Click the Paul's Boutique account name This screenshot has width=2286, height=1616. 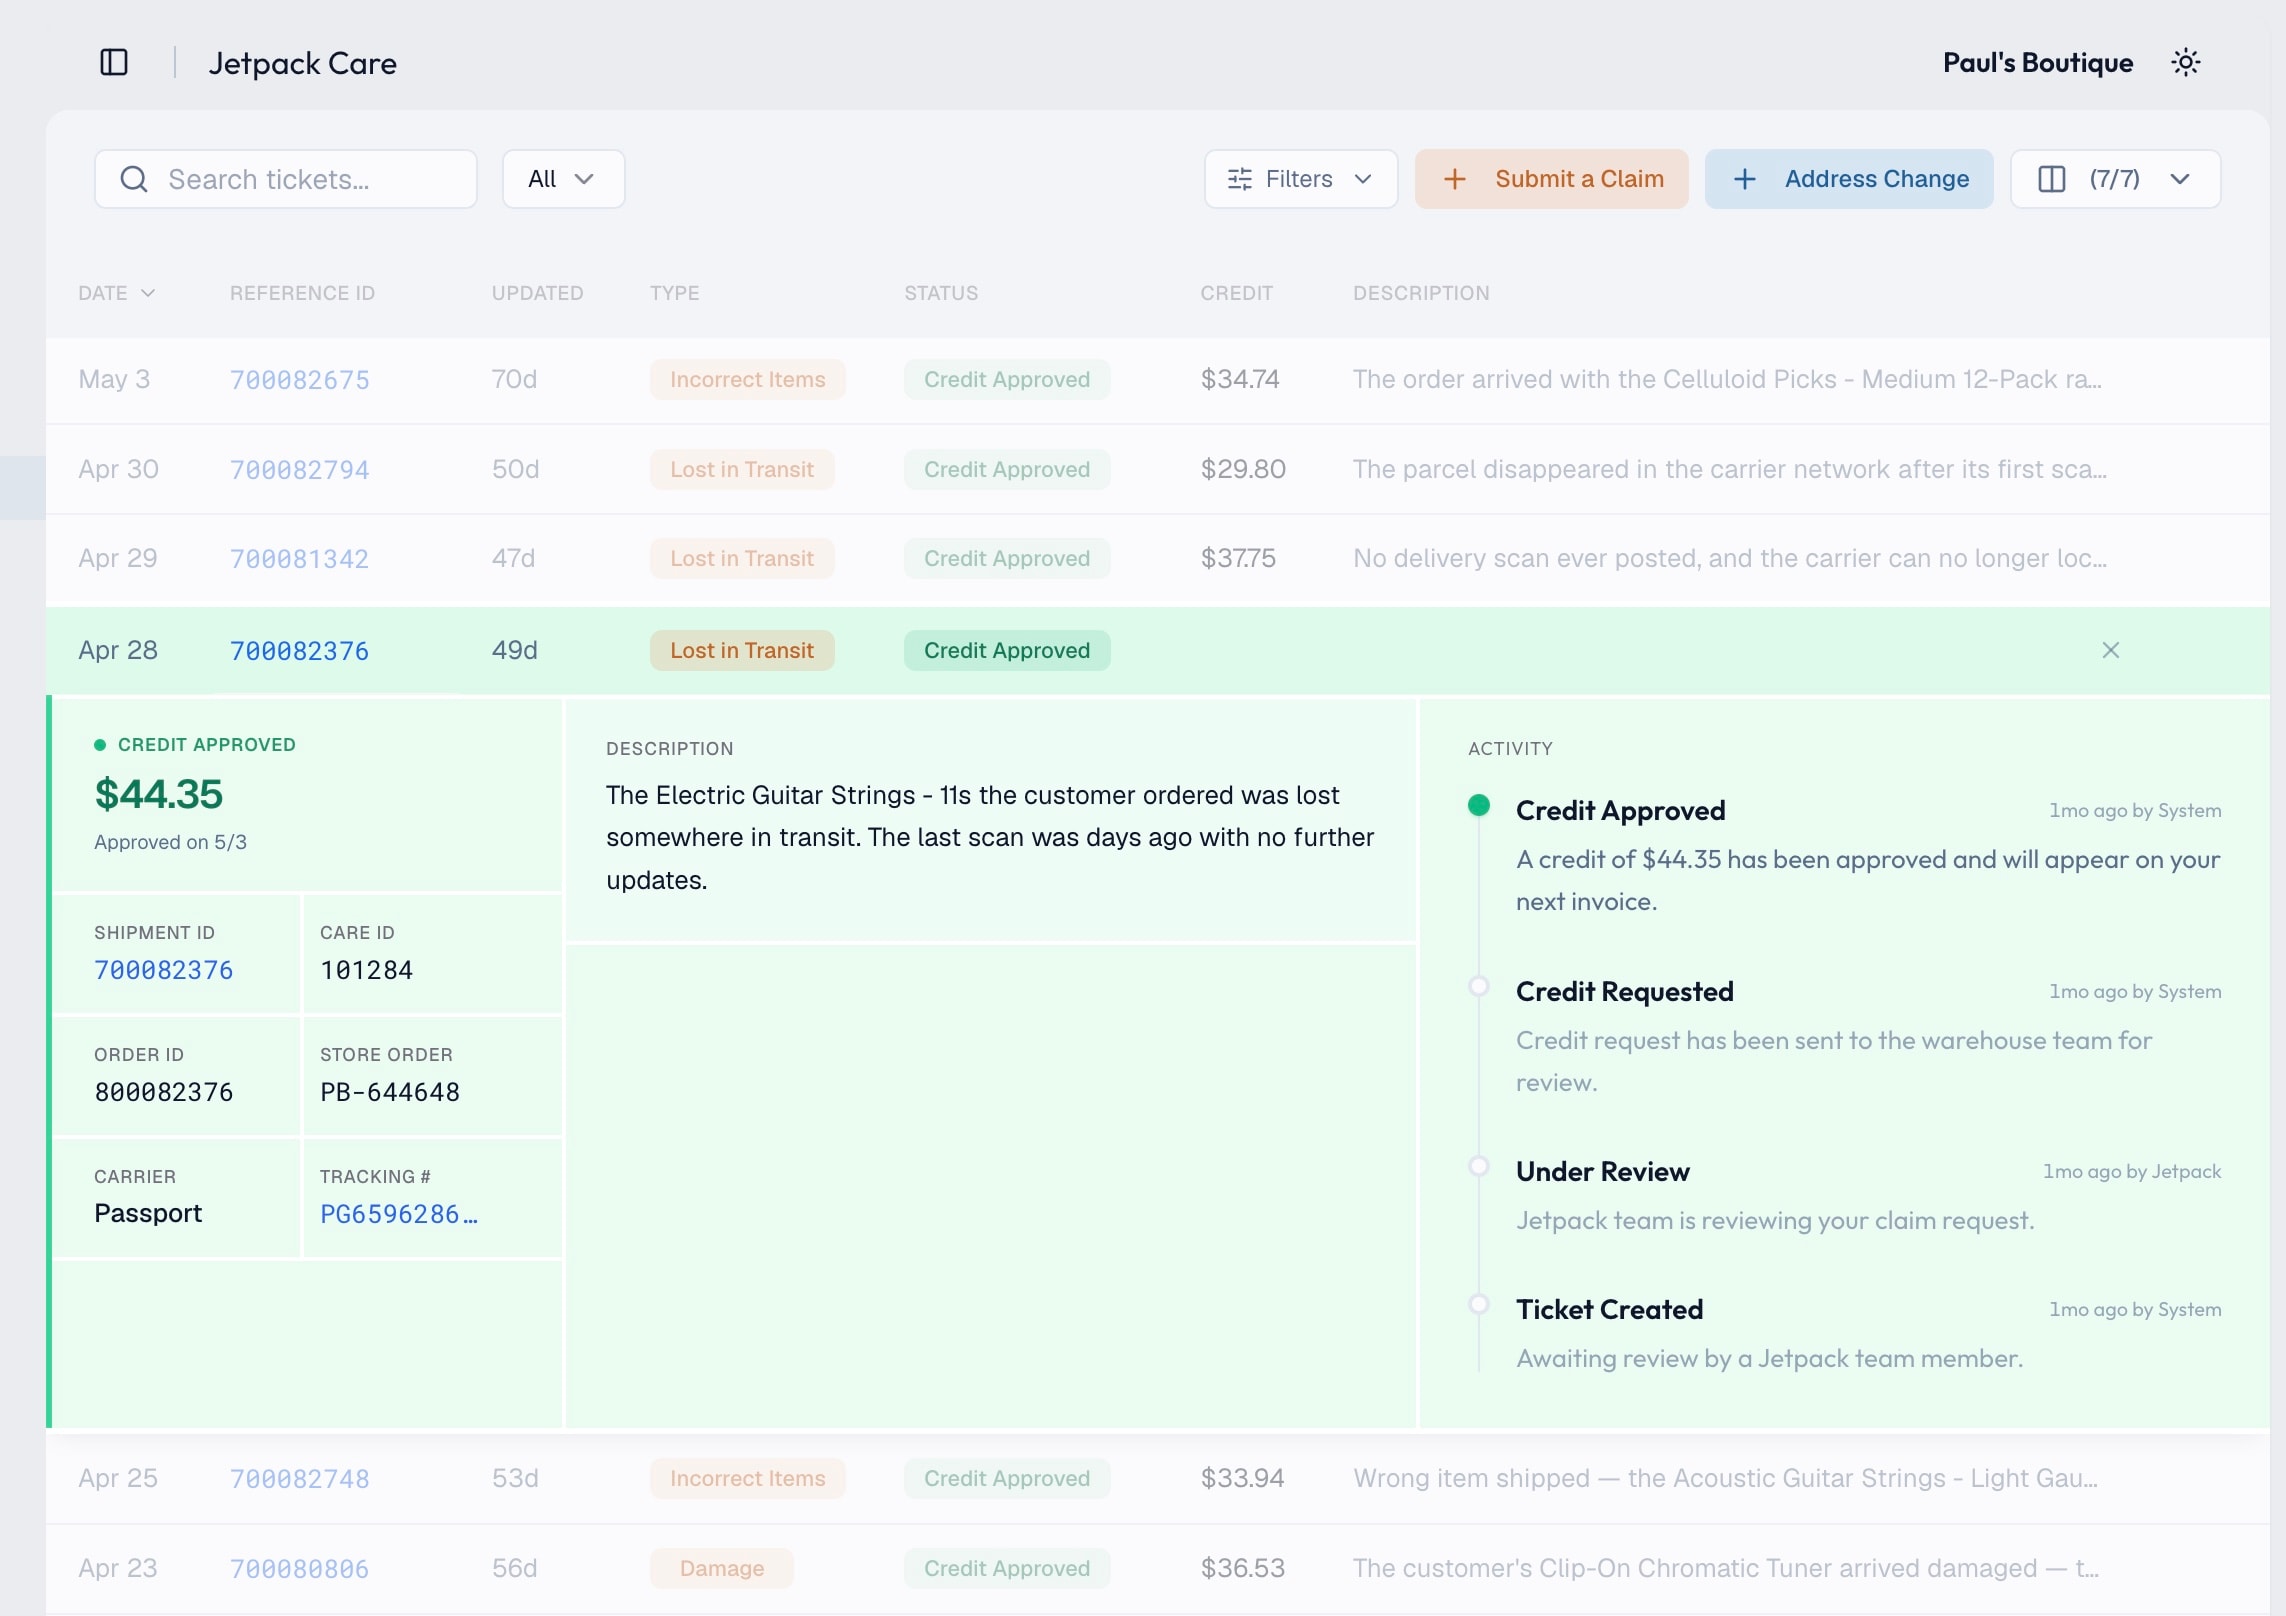(2037, 63)
